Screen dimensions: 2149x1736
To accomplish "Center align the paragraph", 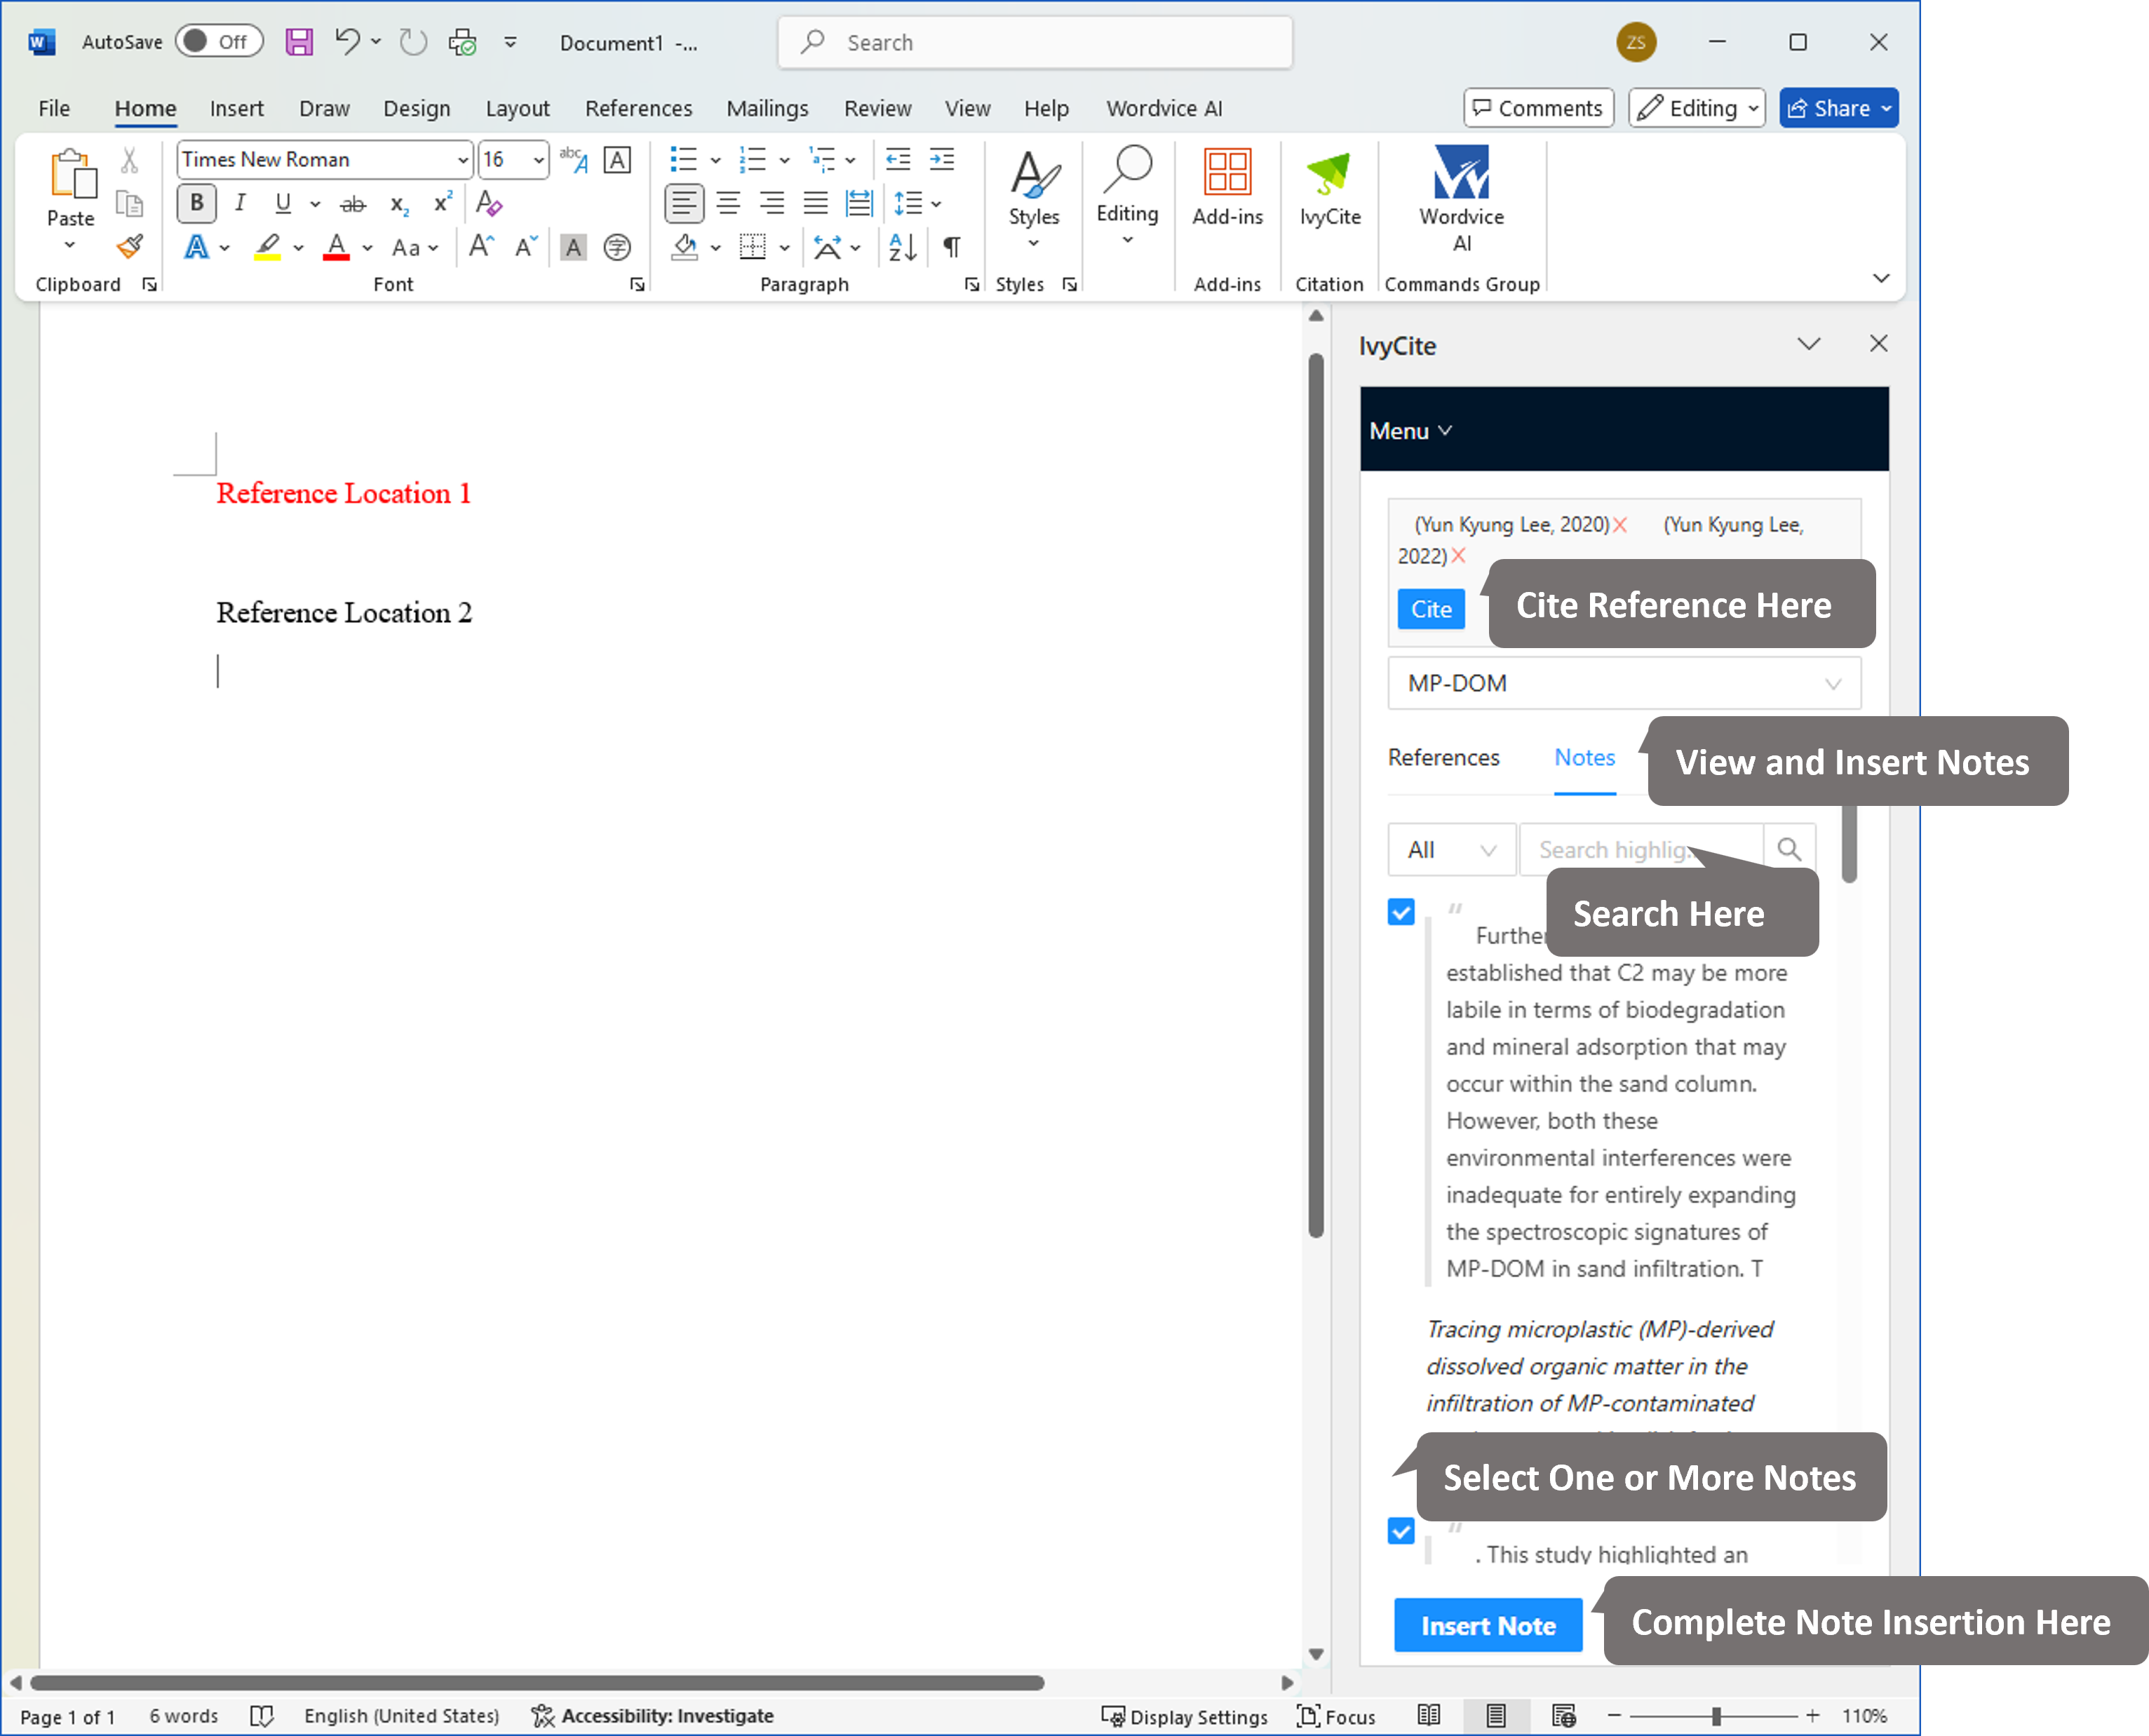I will tap(728, 204).
